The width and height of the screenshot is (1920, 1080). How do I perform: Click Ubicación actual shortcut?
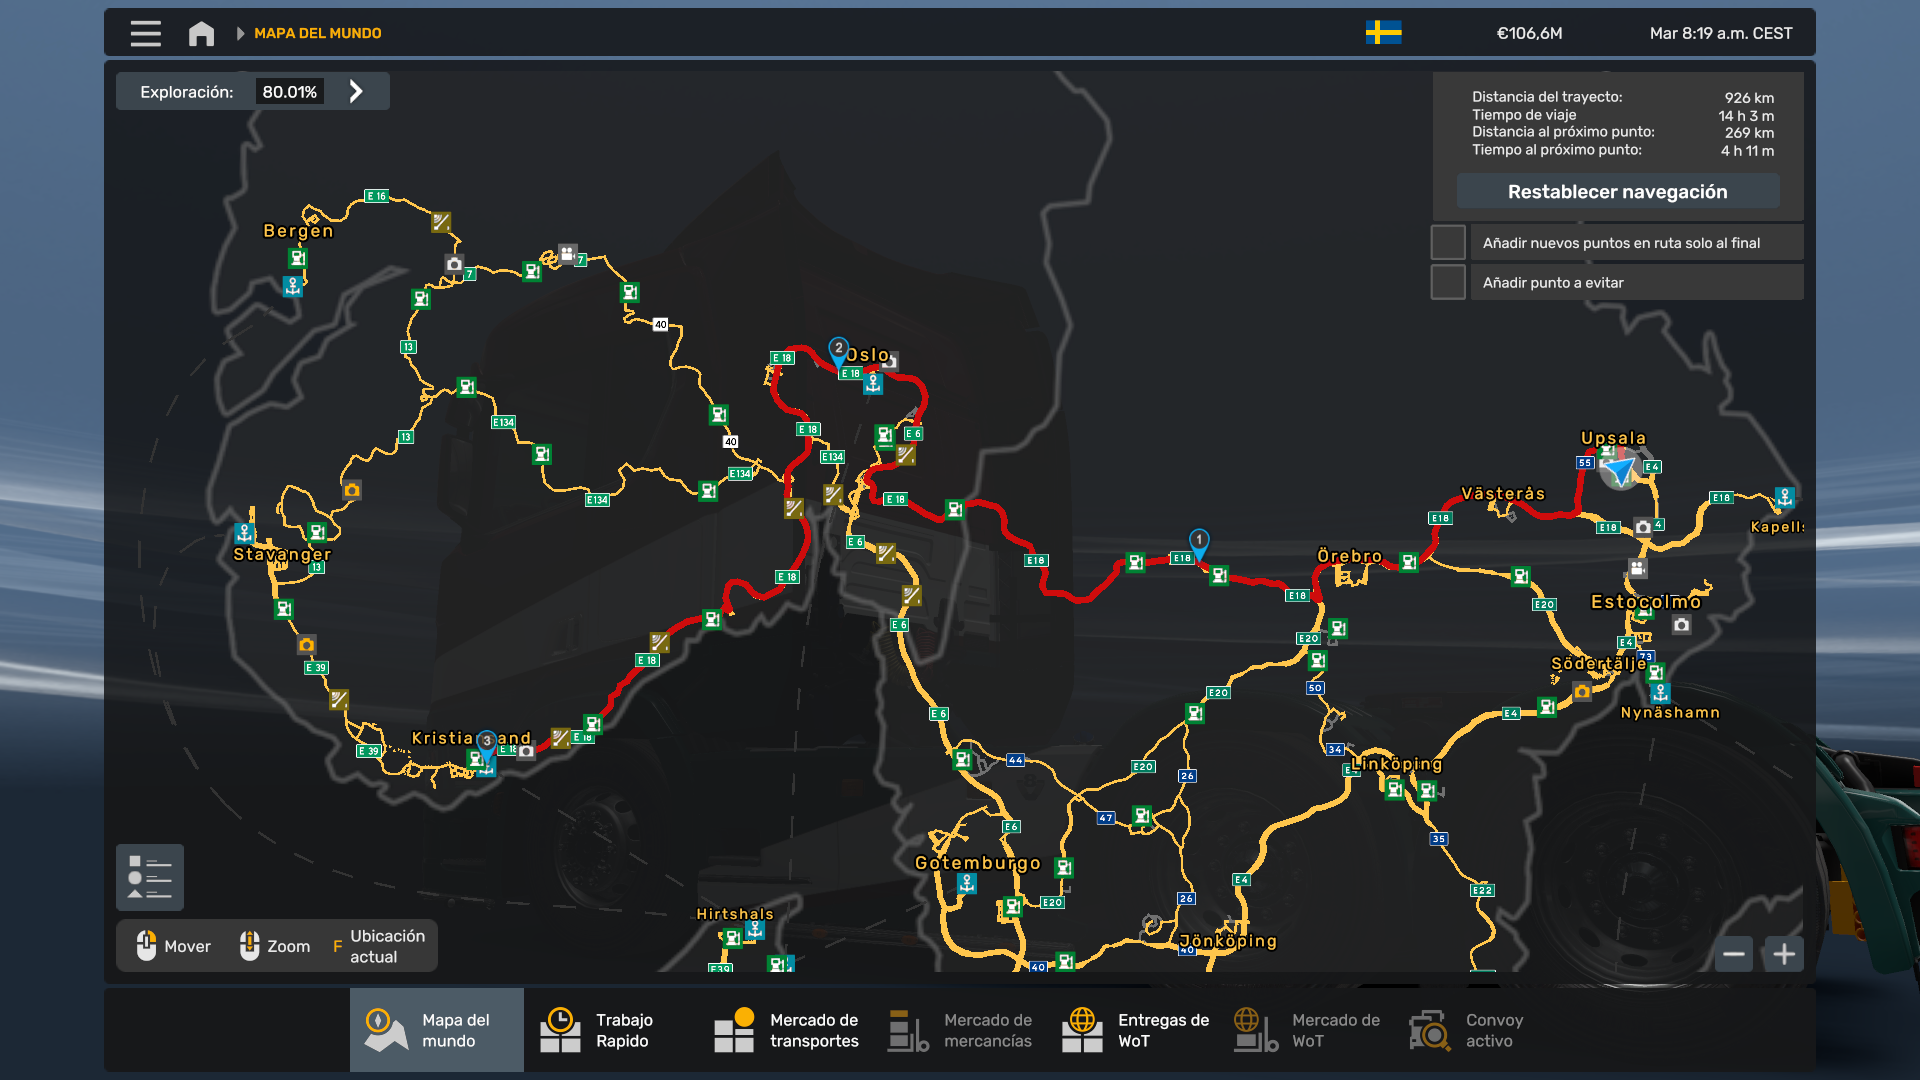point(378,946)
